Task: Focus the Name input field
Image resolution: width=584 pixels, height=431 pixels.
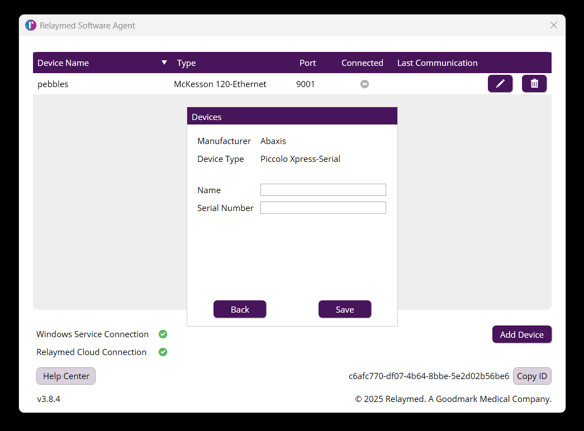Action: pos(323,190)
